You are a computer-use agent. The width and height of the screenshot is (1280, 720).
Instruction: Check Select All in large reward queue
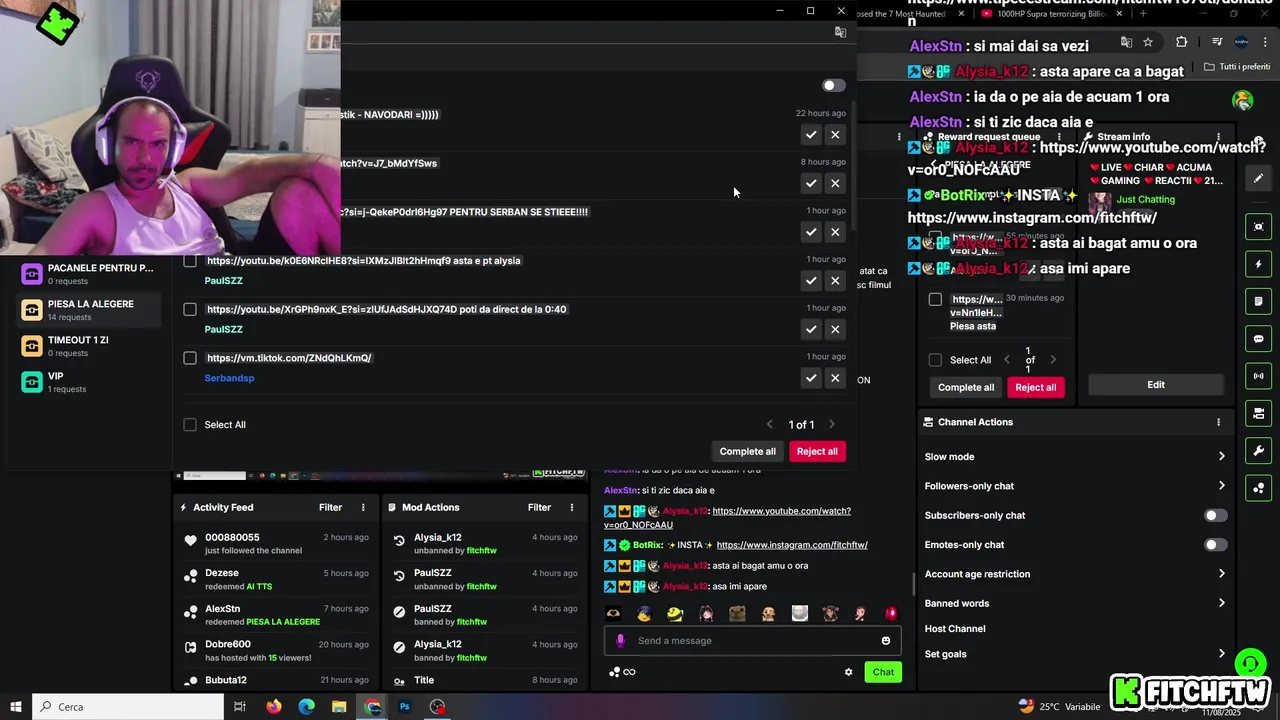(190, 425)
